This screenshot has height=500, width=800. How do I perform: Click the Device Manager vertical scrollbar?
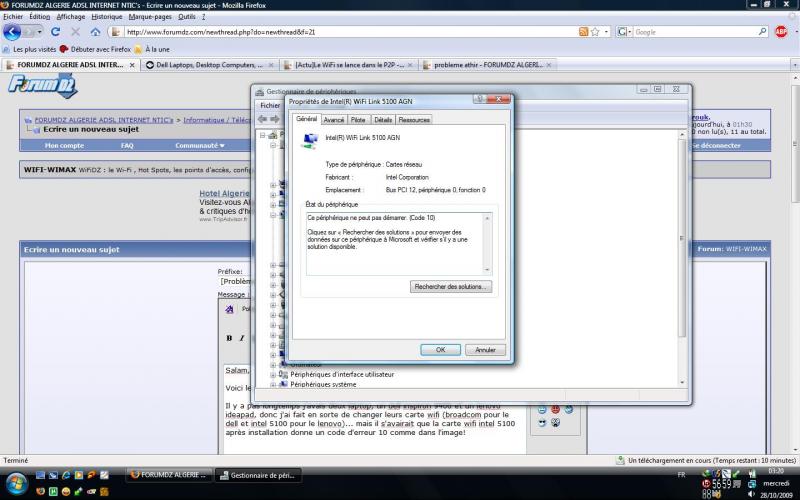pyautogui.click(x=682, y=258)
